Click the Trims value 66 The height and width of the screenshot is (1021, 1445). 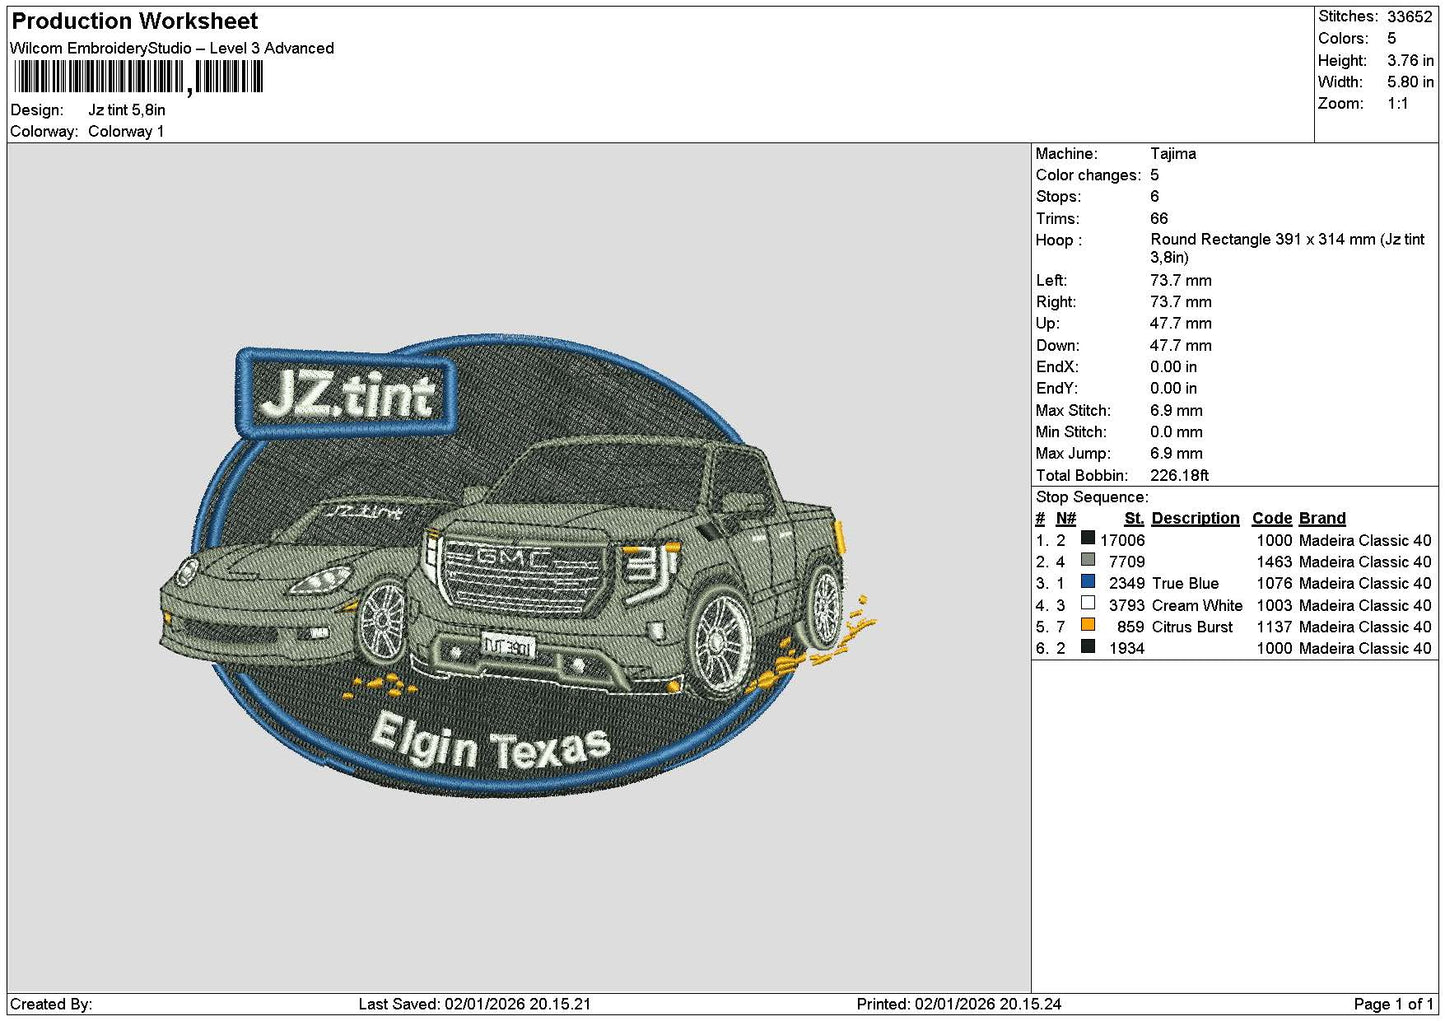[x=1159, y=218]
